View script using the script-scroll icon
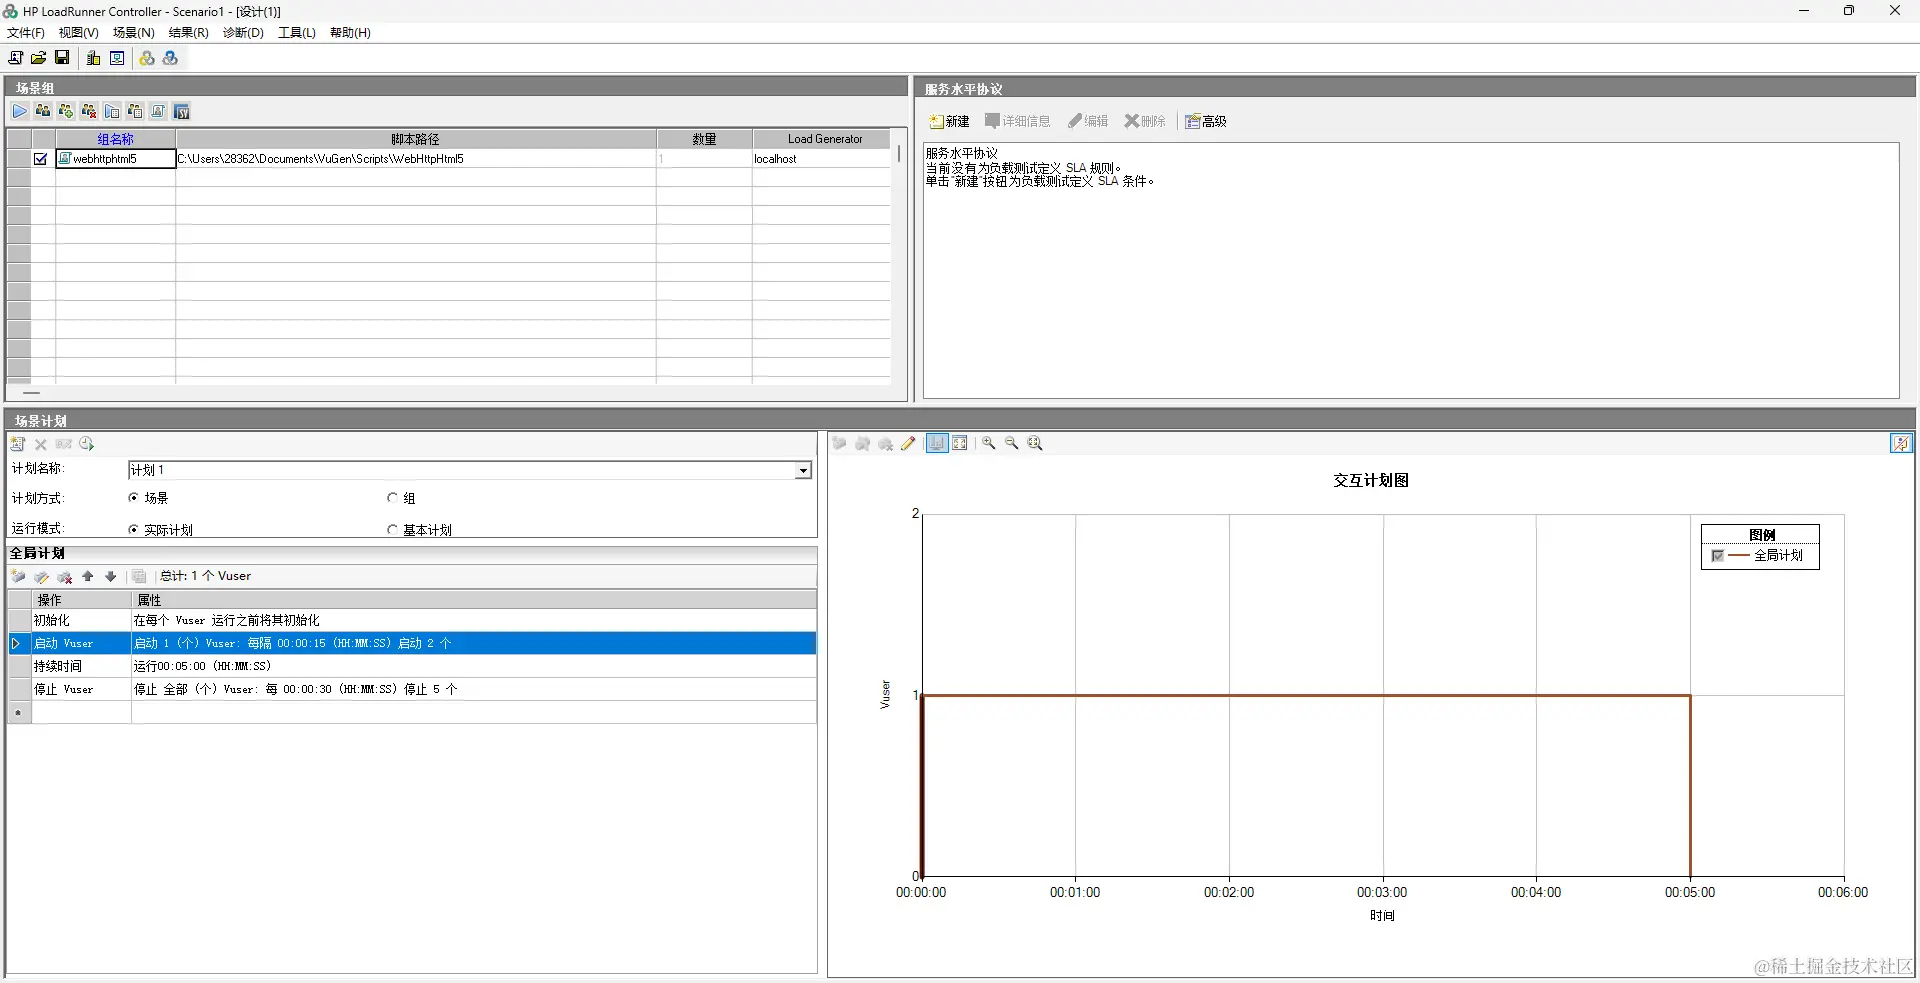 click(x=158, y=111)
